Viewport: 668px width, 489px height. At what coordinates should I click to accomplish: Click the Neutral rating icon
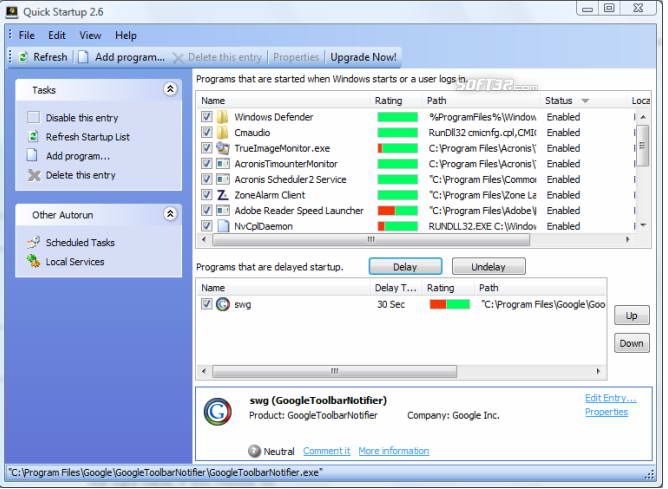click(x=254, y=451)
